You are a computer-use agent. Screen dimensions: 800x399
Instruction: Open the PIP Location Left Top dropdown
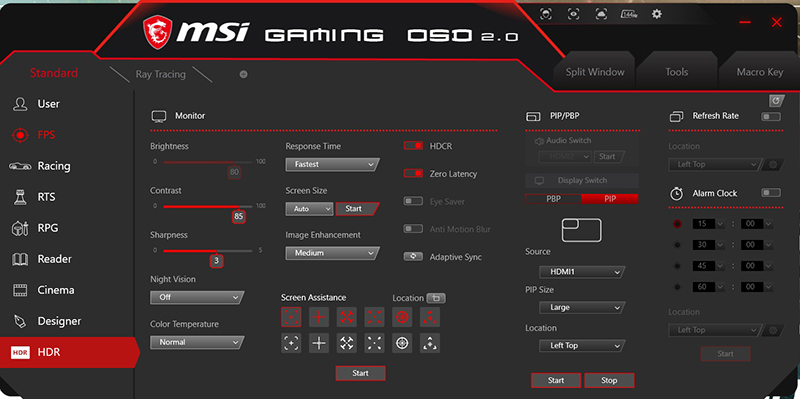click(582, 346)
